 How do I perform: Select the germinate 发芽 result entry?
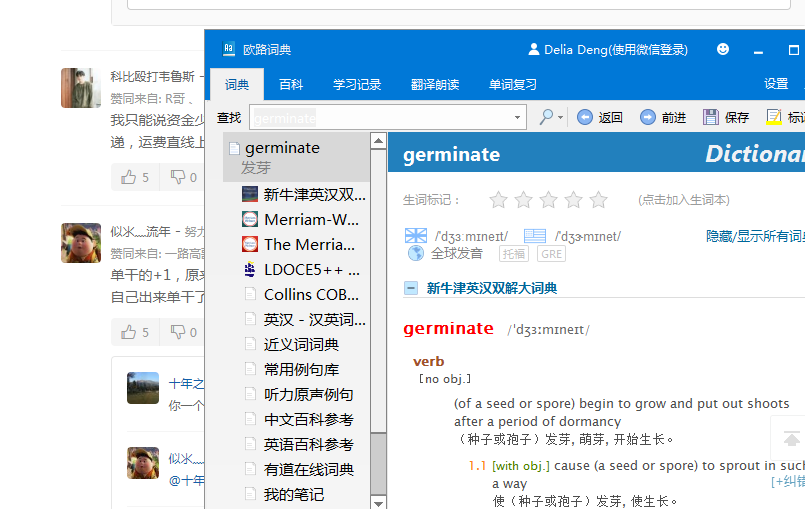[x=297, y=157]
